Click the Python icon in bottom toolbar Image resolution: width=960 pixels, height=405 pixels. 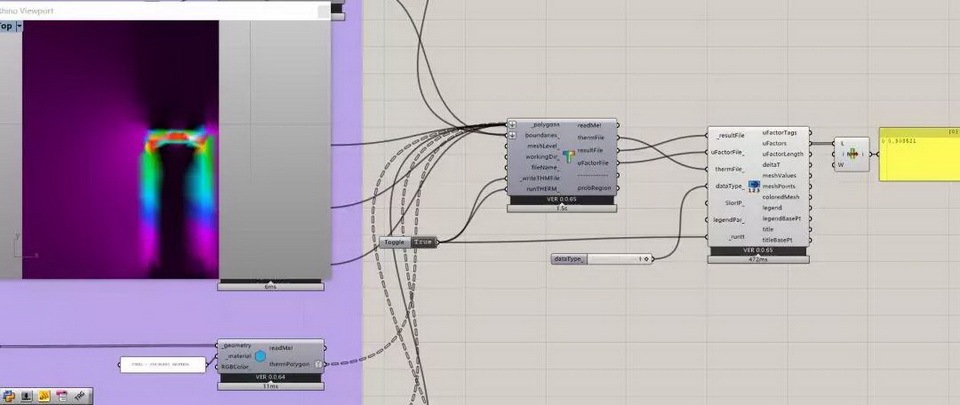coord(9,396)
